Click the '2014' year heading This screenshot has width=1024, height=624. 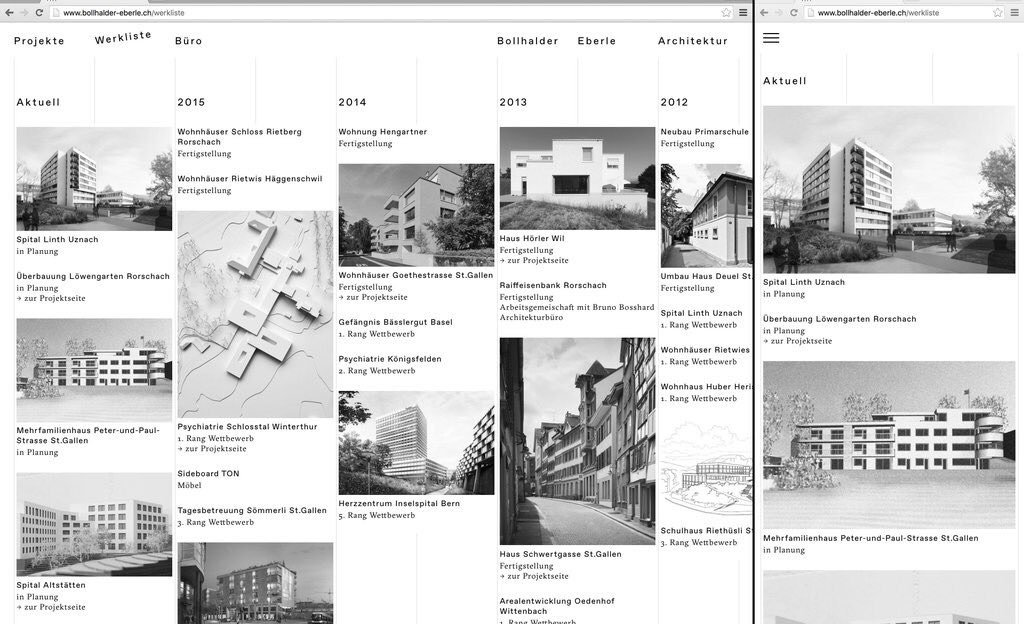pyautogui.click(x=353, y=102)
